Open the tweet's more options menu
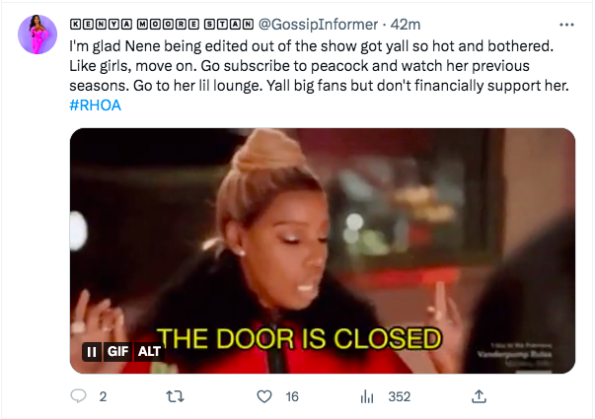595x419 pixels. point(567,25)
